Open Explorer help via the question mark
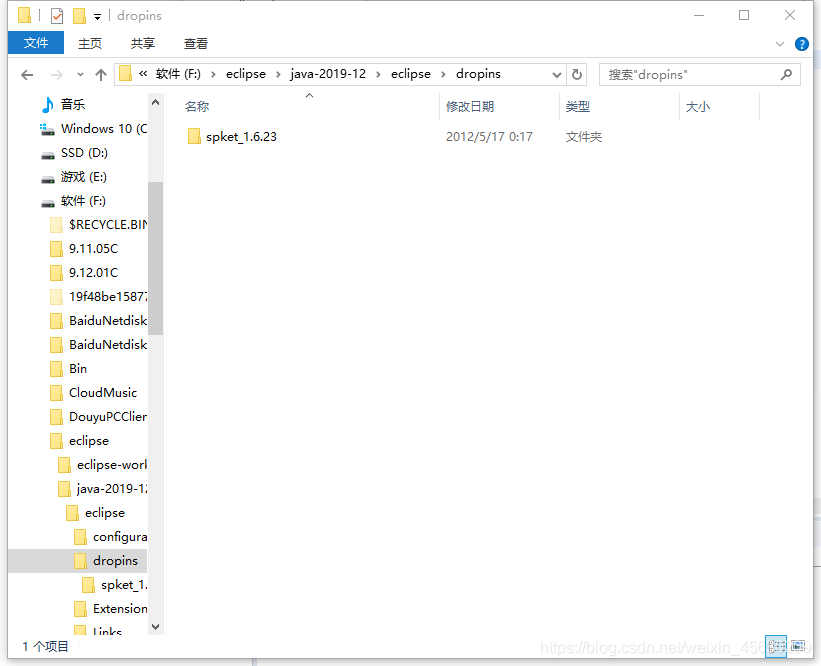Viewport: 821px width, 666px height. [801, 44]
